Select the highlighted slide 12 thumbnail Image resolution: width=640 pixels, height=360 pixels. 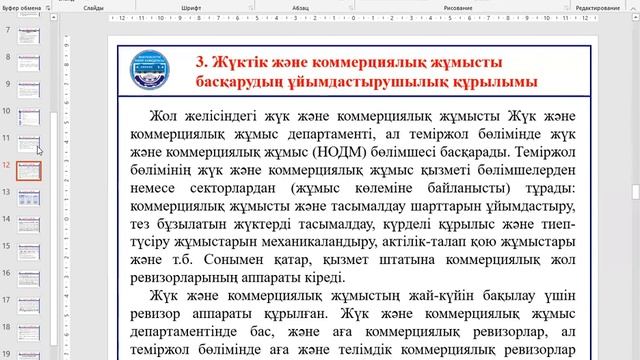(x=29, y=171)
